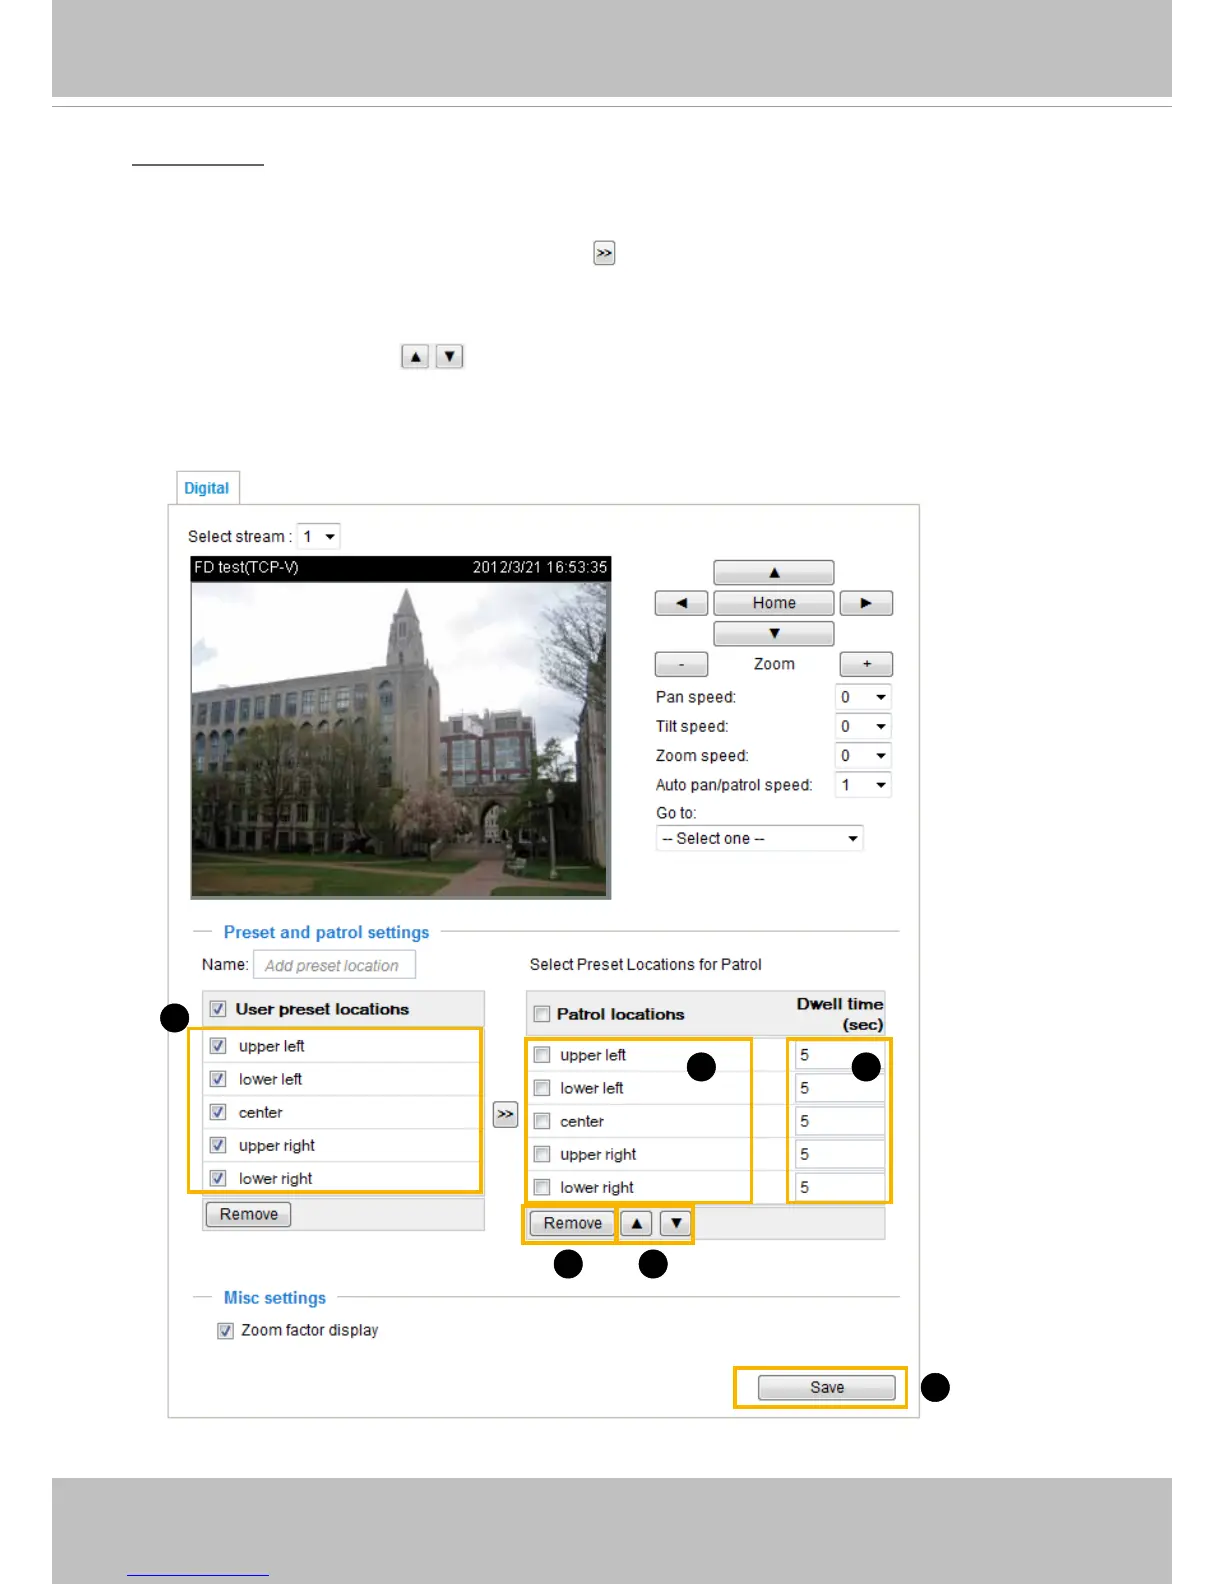
Task: Uncheck upper right in user preset locations
Action: pos(218,1145)
